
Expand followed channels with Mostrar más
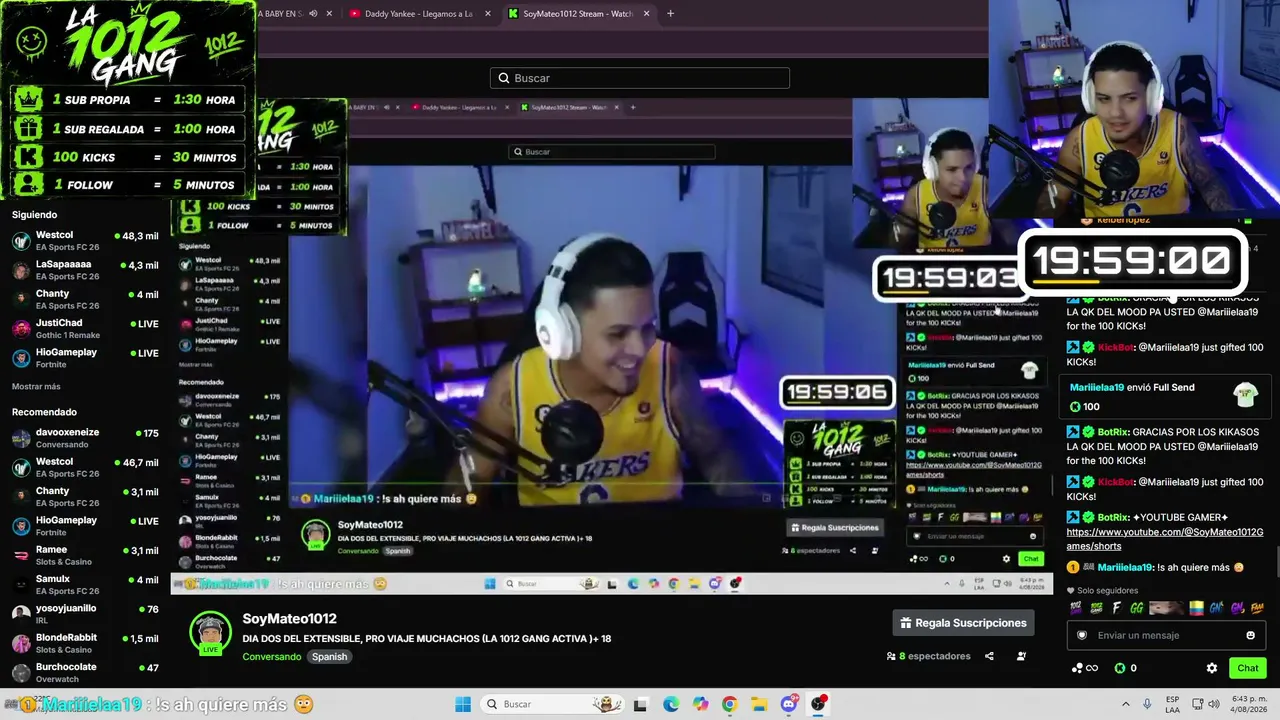pos(36,386)
